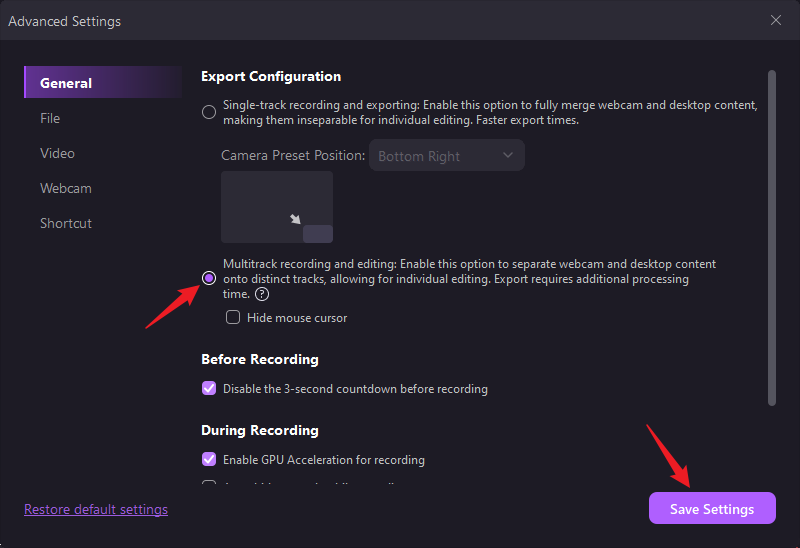800x548 pixels.
Task: Uncheck Disable the 3-second countdown checkbox
Action: pos(209,388)
